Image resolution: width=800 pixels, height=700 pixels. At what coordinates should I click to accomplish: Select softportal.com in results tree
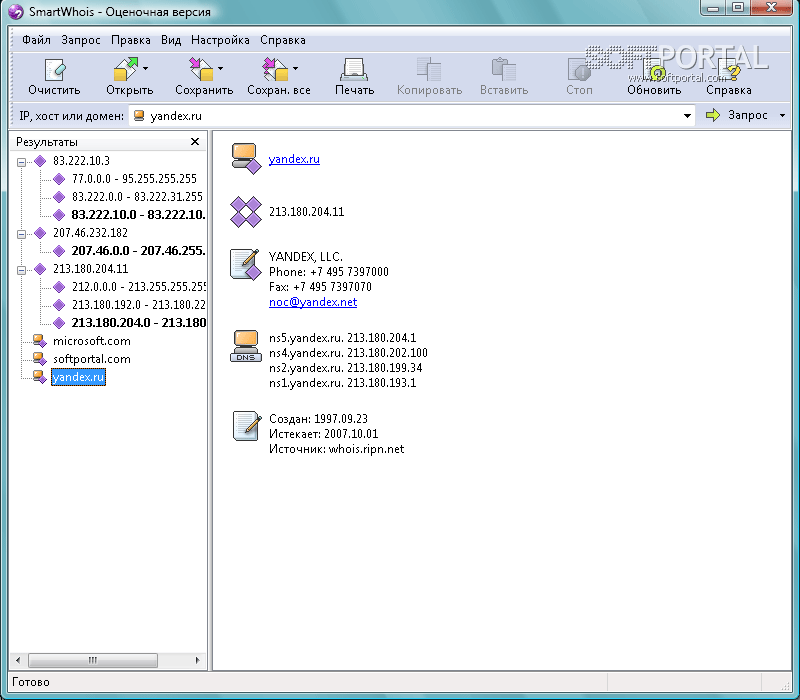click(x=92, y=359)
